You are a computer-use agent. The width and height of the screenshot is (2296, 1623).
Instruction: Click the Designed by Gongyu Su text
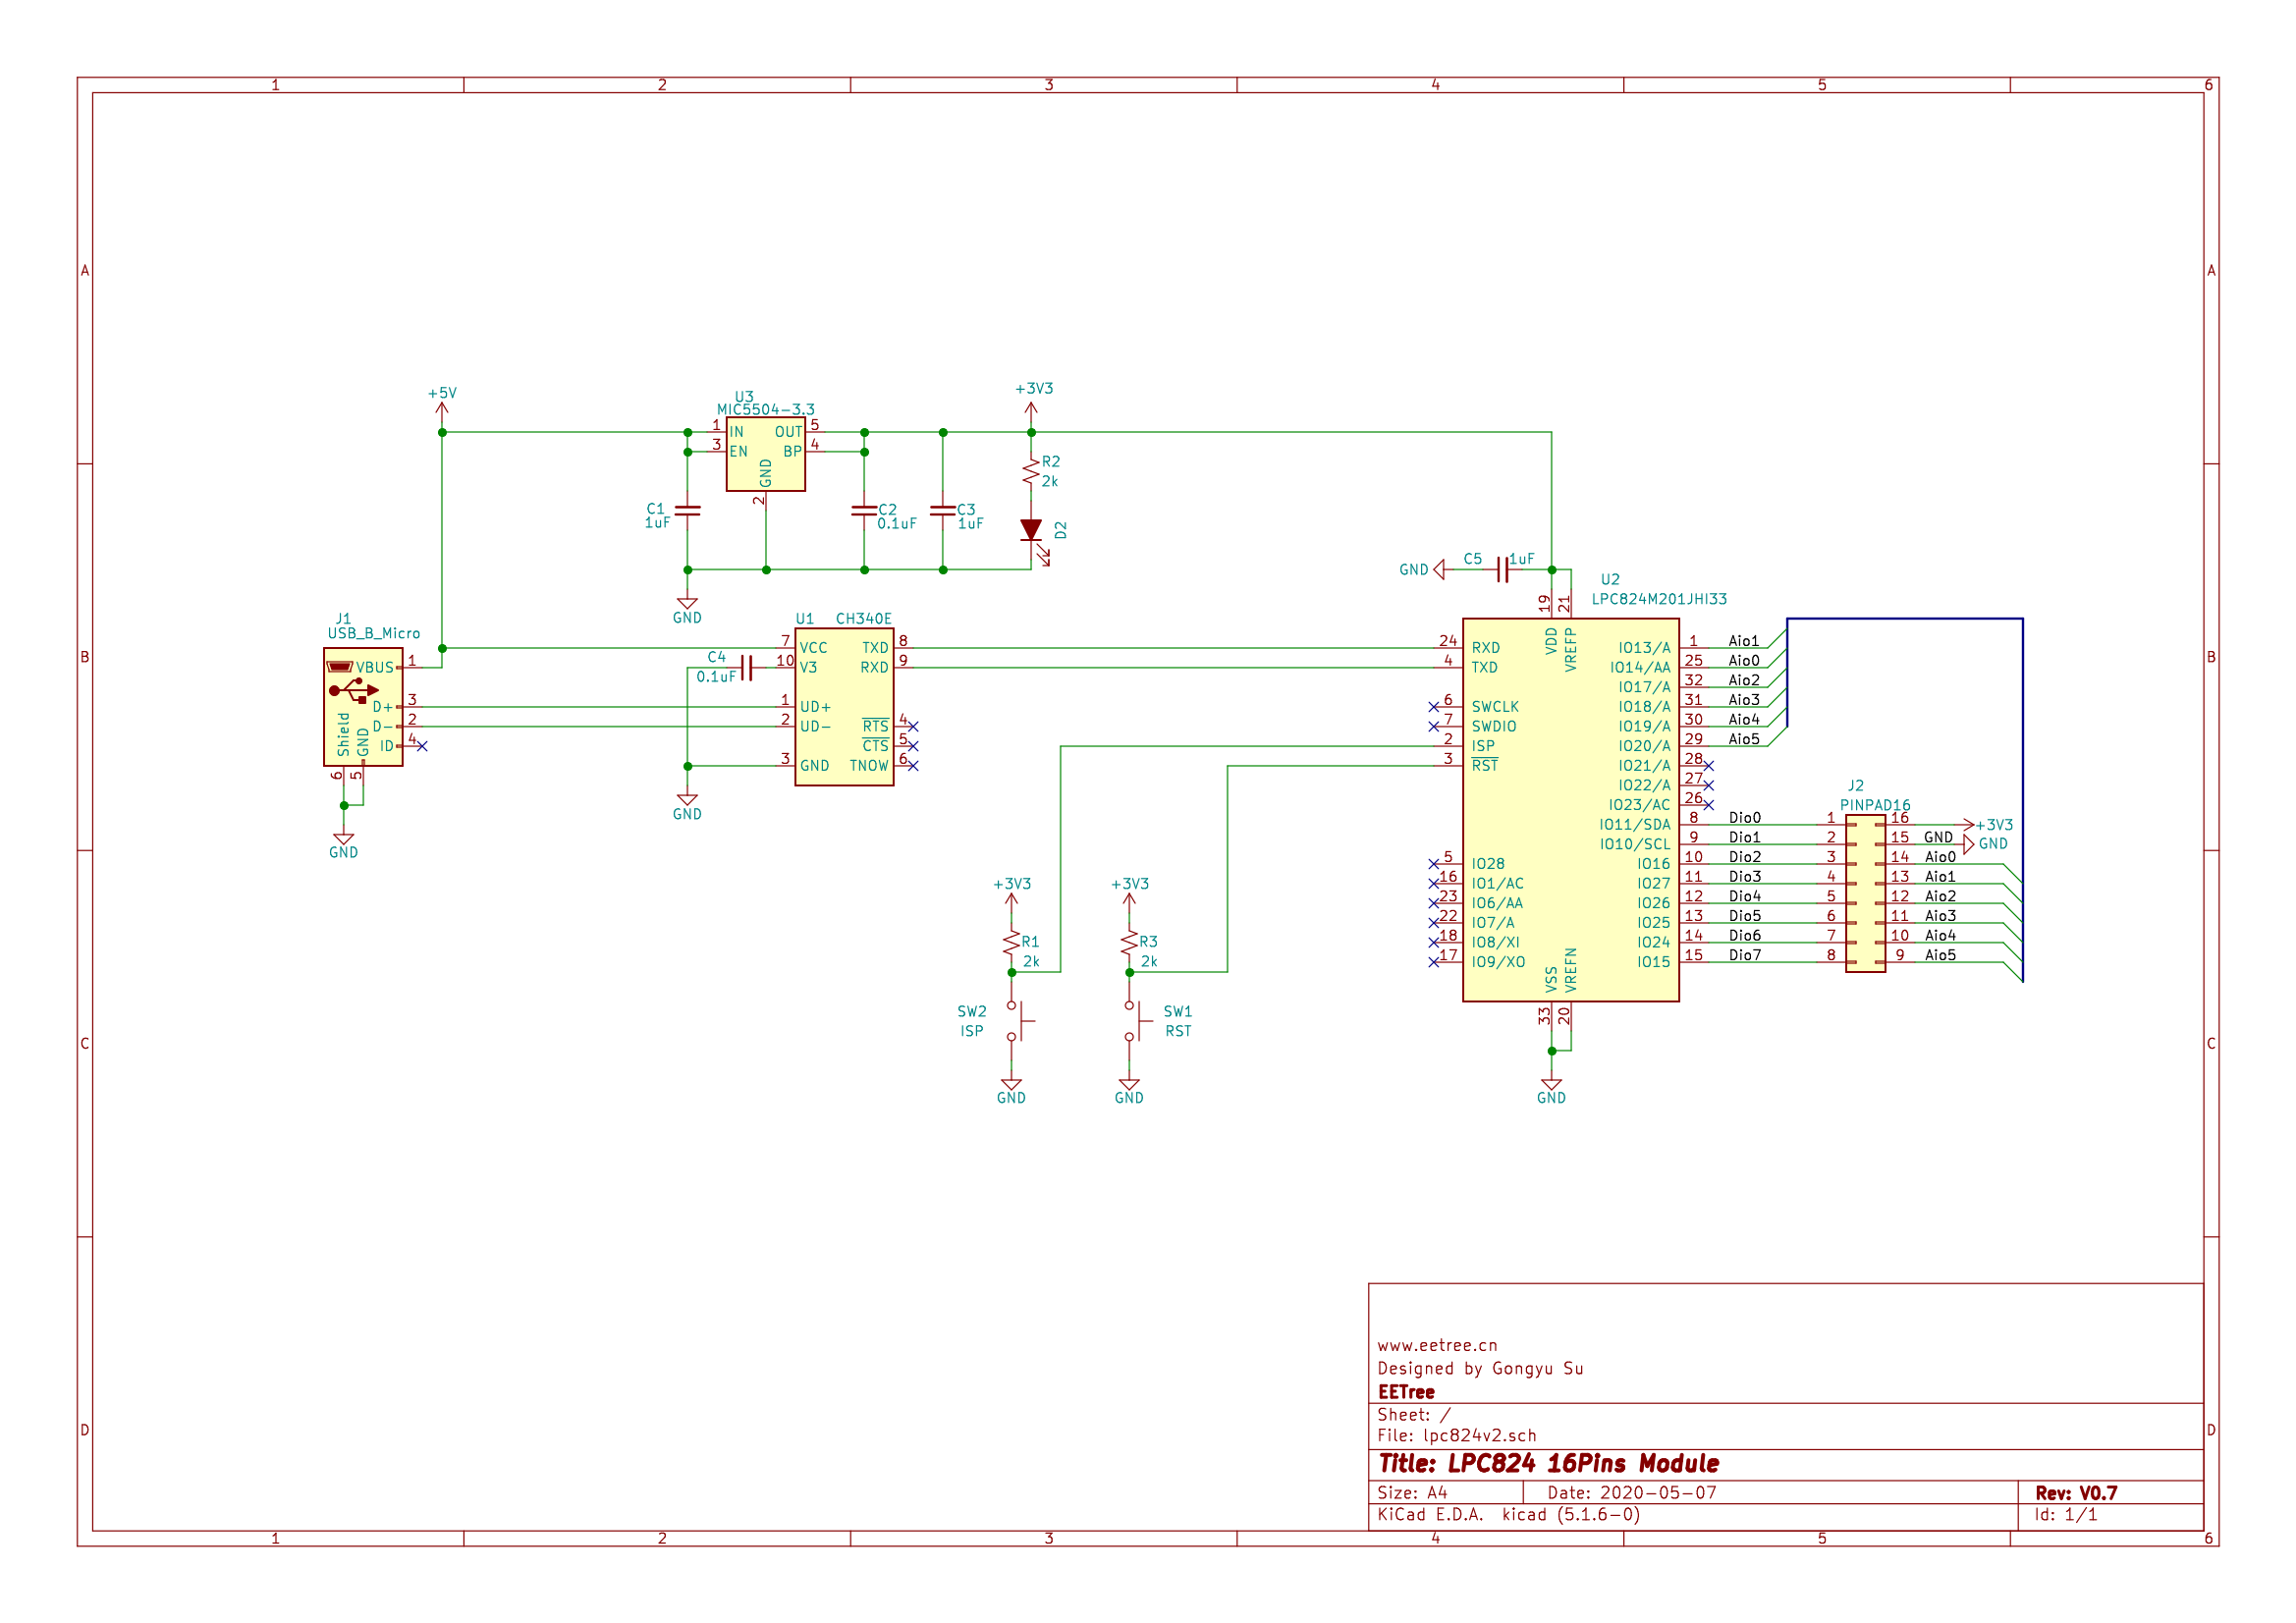click(1480, 1369)
